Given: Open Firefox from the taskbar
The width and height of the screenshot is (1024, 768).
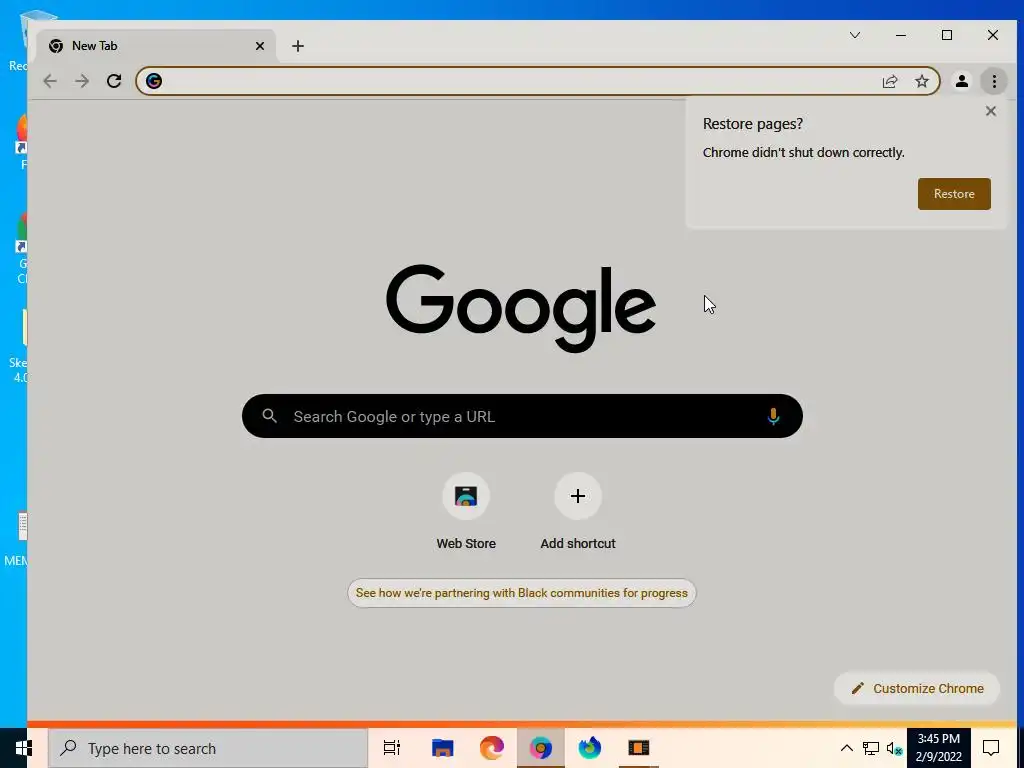Looking at the screenshot, I should click(590, 748).
